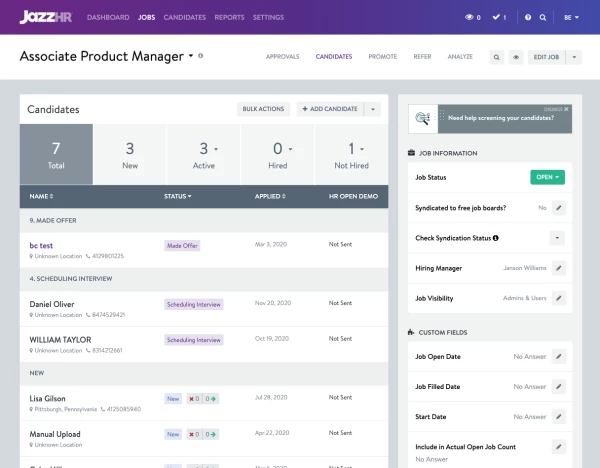Click the checkmark tasks counter in header

tap(499, 18)
